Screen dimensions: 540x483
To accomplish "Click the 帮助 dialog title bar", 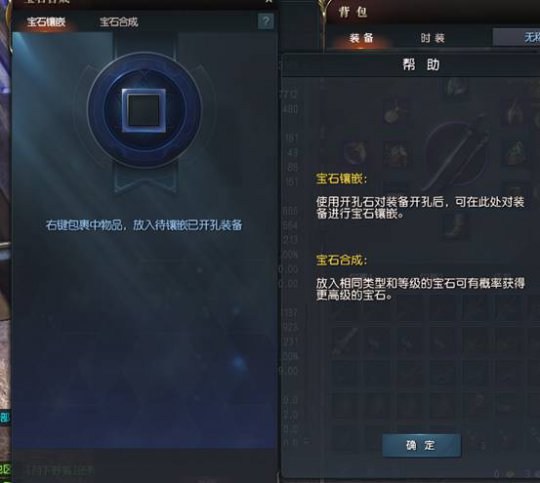I will [x=421, y=65].
